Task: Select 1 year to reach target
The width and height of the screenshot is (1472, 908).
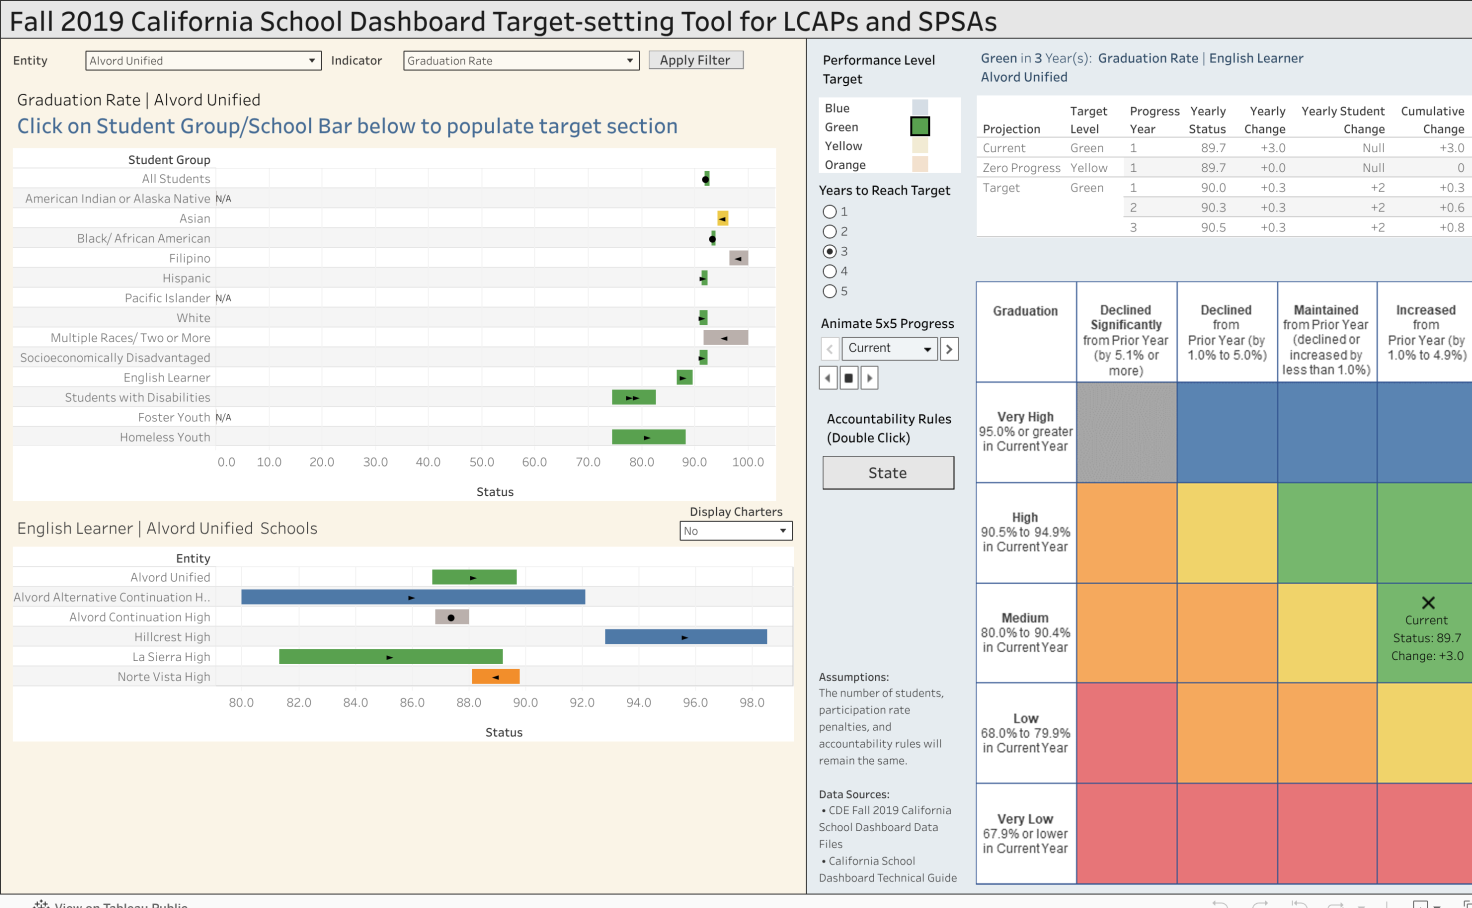Action: click(829, 212)
